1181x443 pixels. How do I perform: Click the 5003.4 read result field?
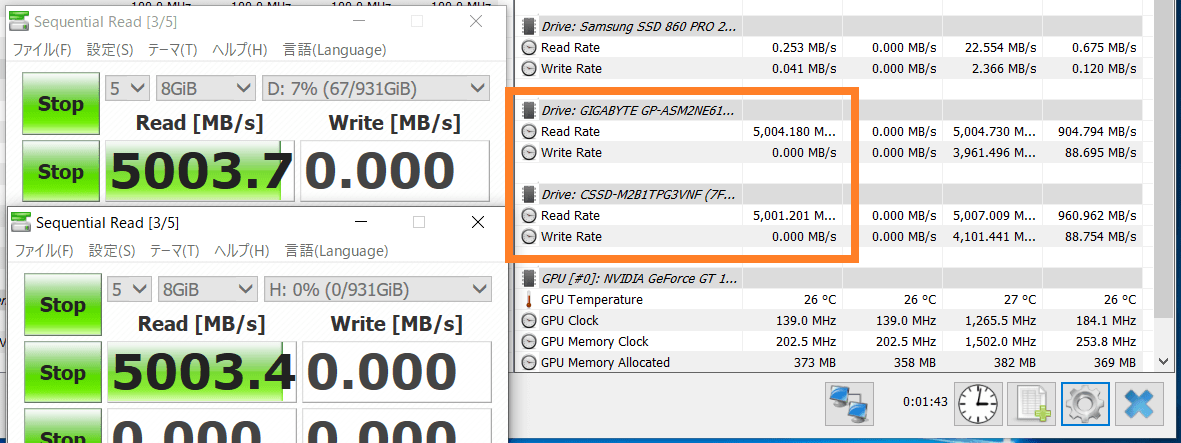coord(201,372)
